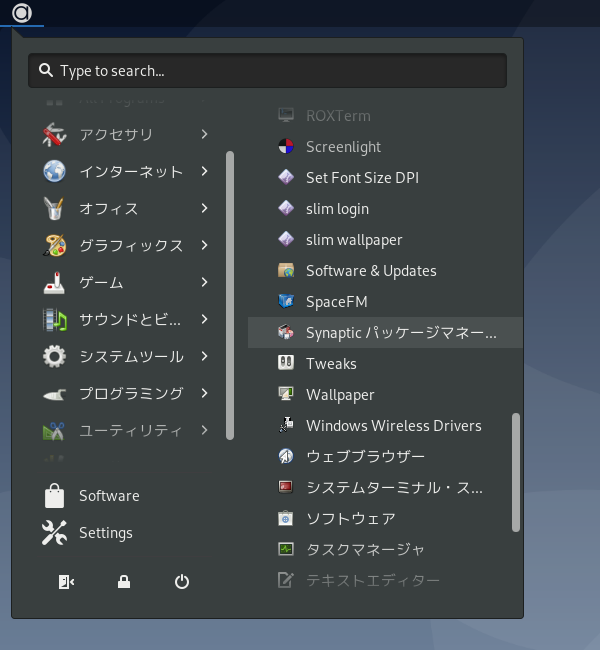Click the slim wallpaper label
The width and height of the screenshot is (600, 650).
click(x=354, y=240)
